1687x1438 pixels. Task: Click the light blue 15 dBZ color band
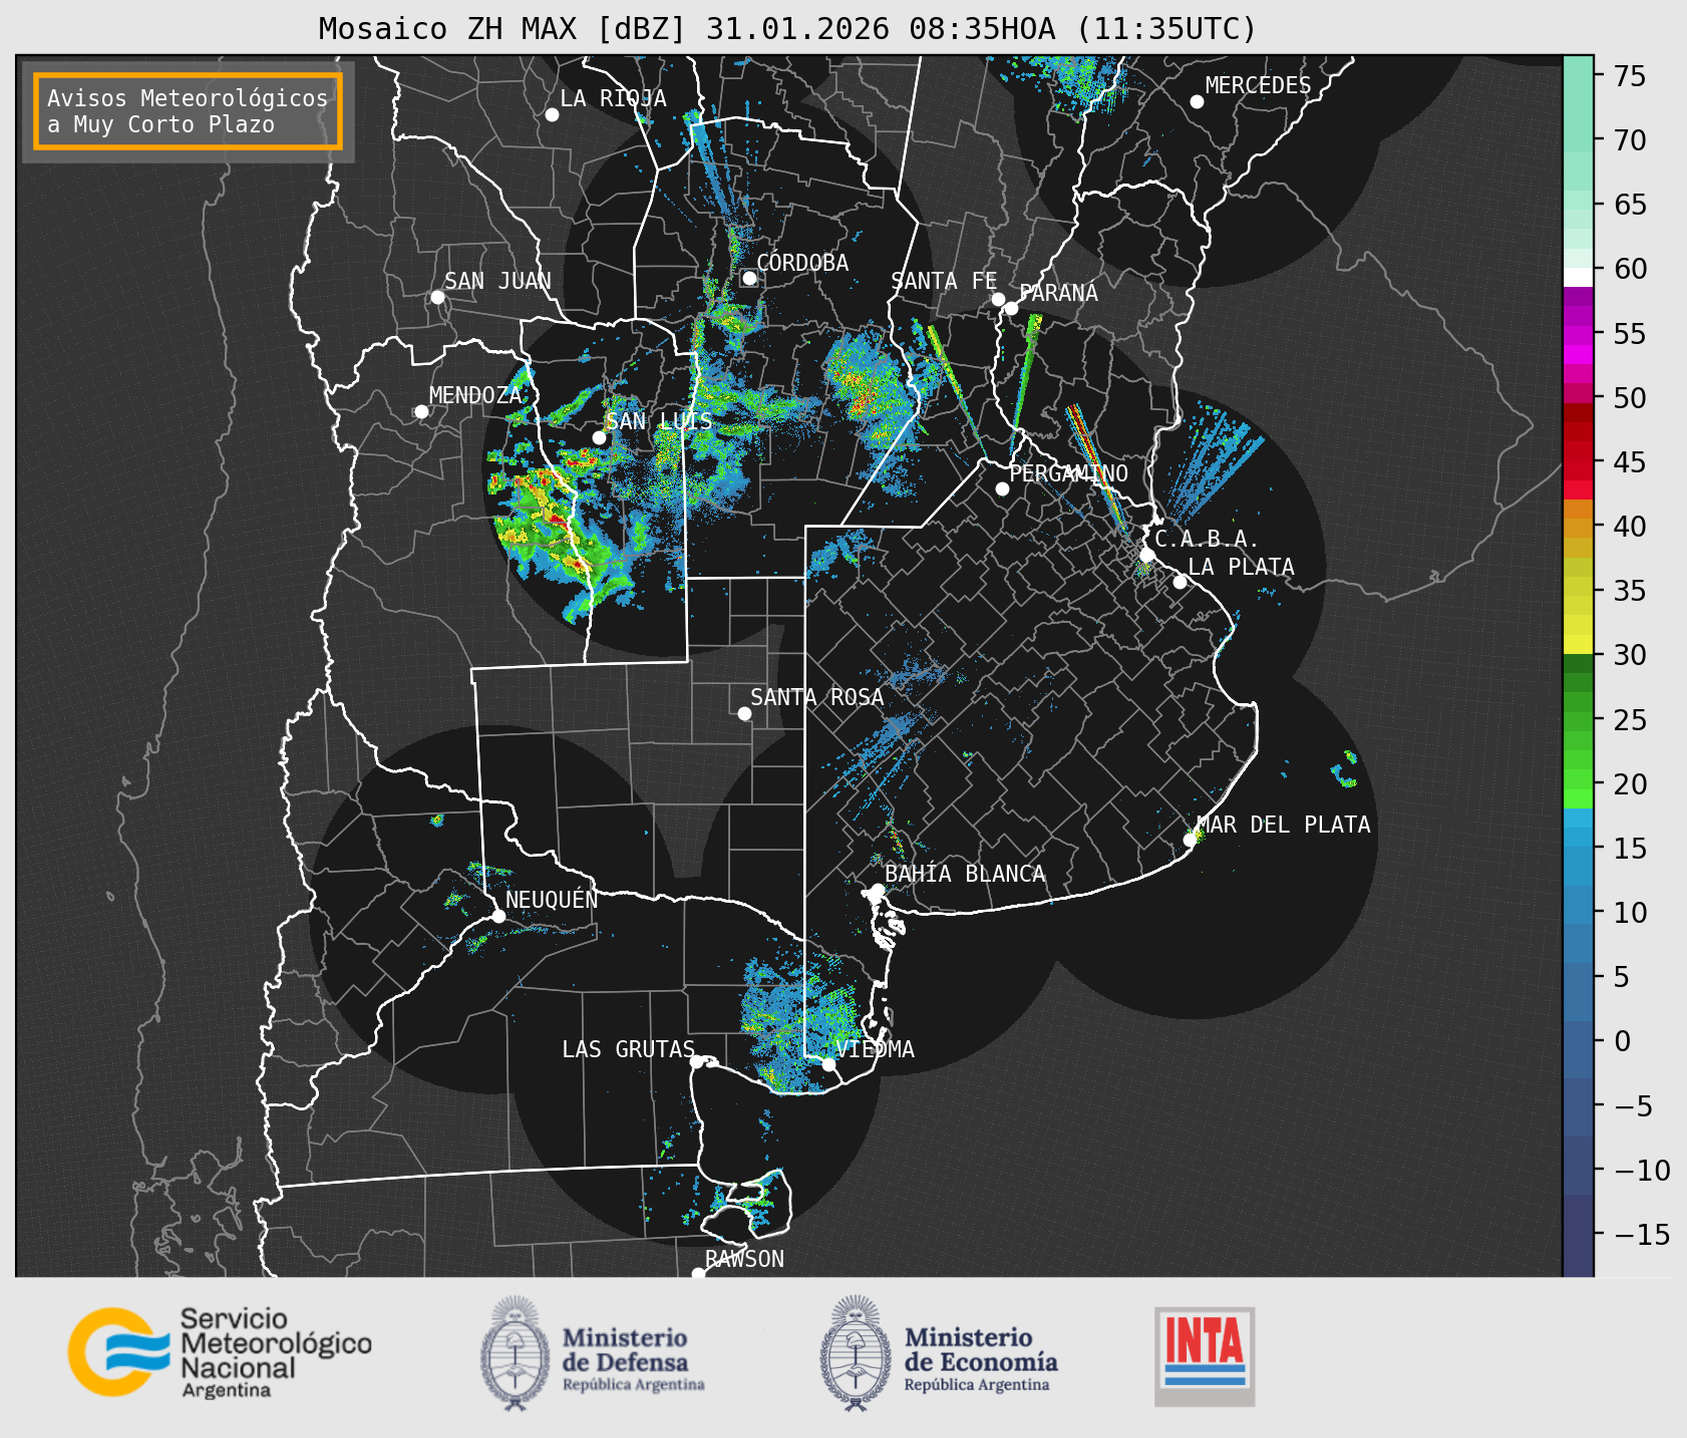point(1578,848)
